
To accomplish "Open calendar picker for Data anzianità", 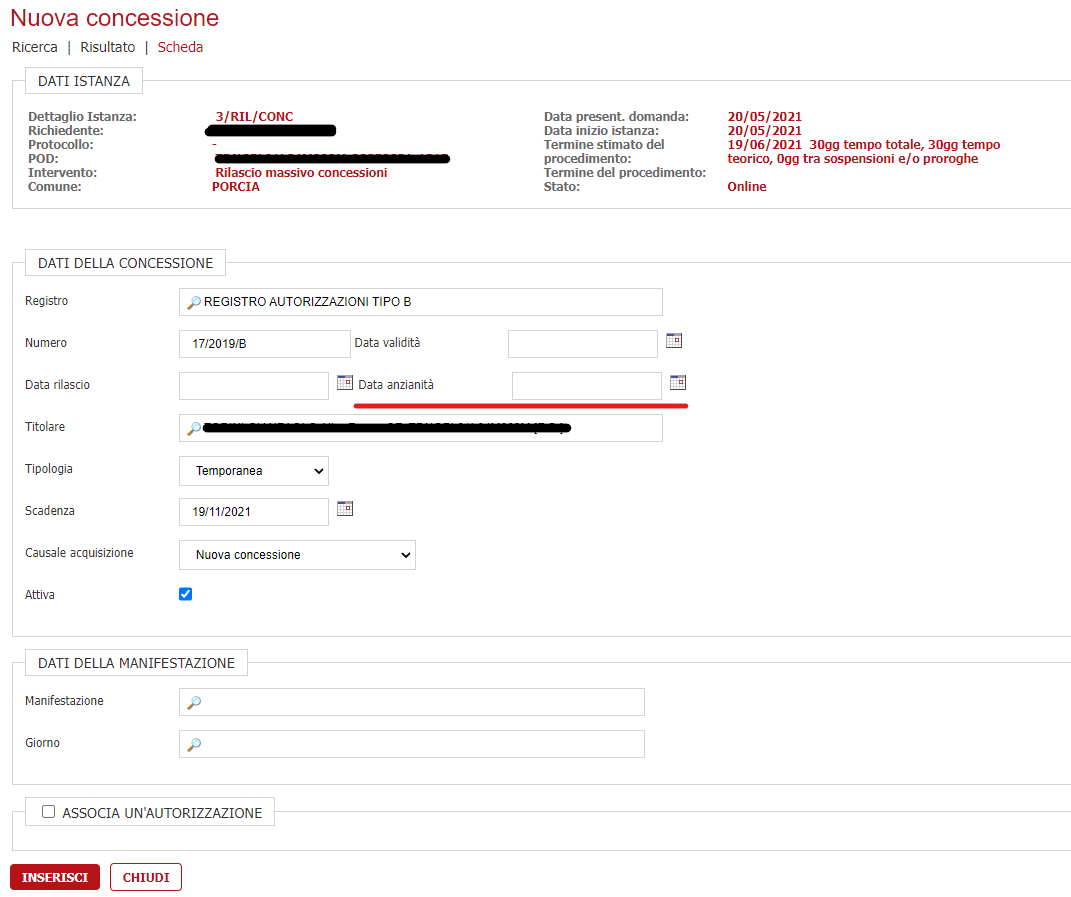I will [x=678, y=383].
